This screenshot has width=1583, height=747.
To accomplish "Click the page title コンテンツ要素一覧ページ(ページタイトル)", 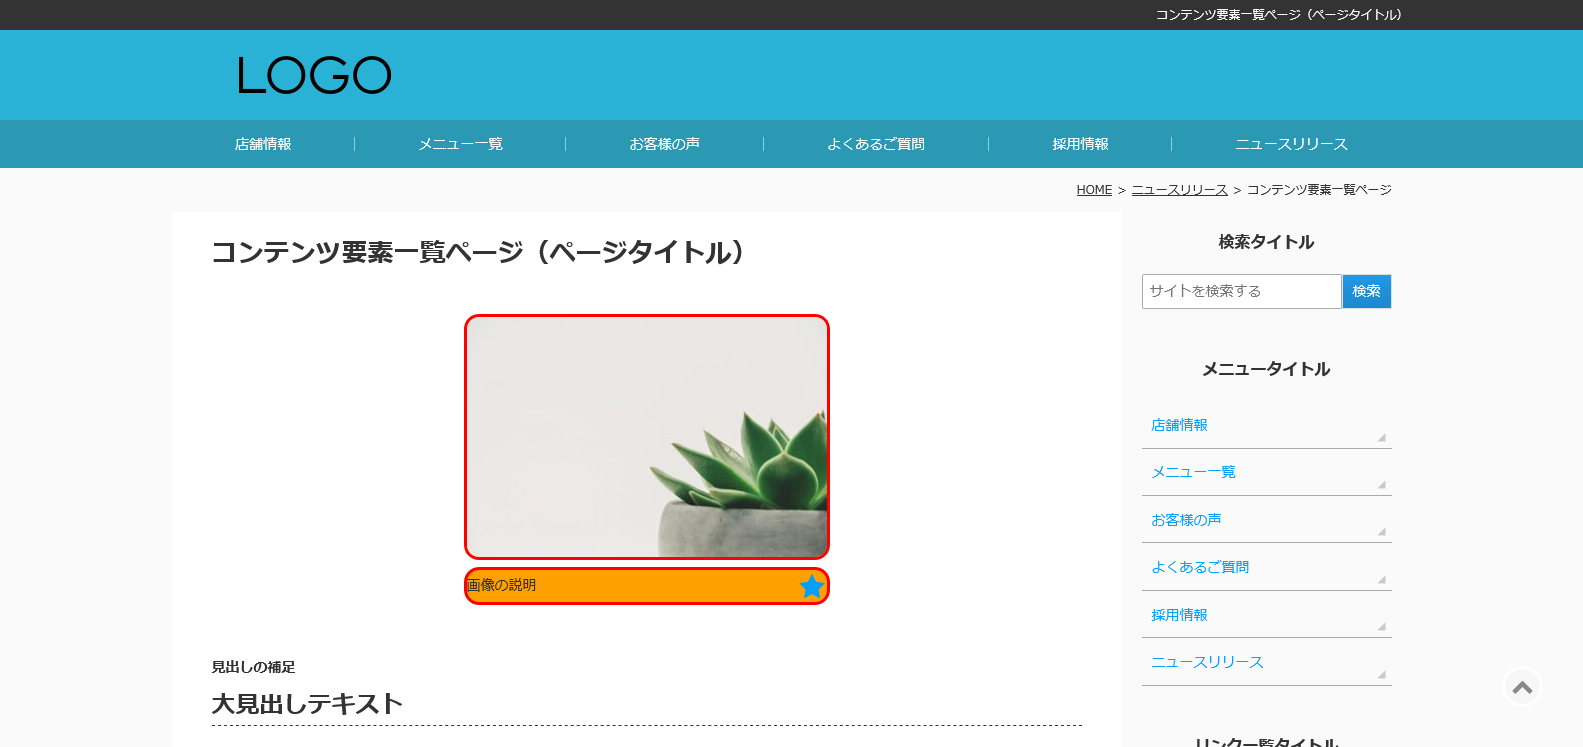I will (x=478, y=252).
